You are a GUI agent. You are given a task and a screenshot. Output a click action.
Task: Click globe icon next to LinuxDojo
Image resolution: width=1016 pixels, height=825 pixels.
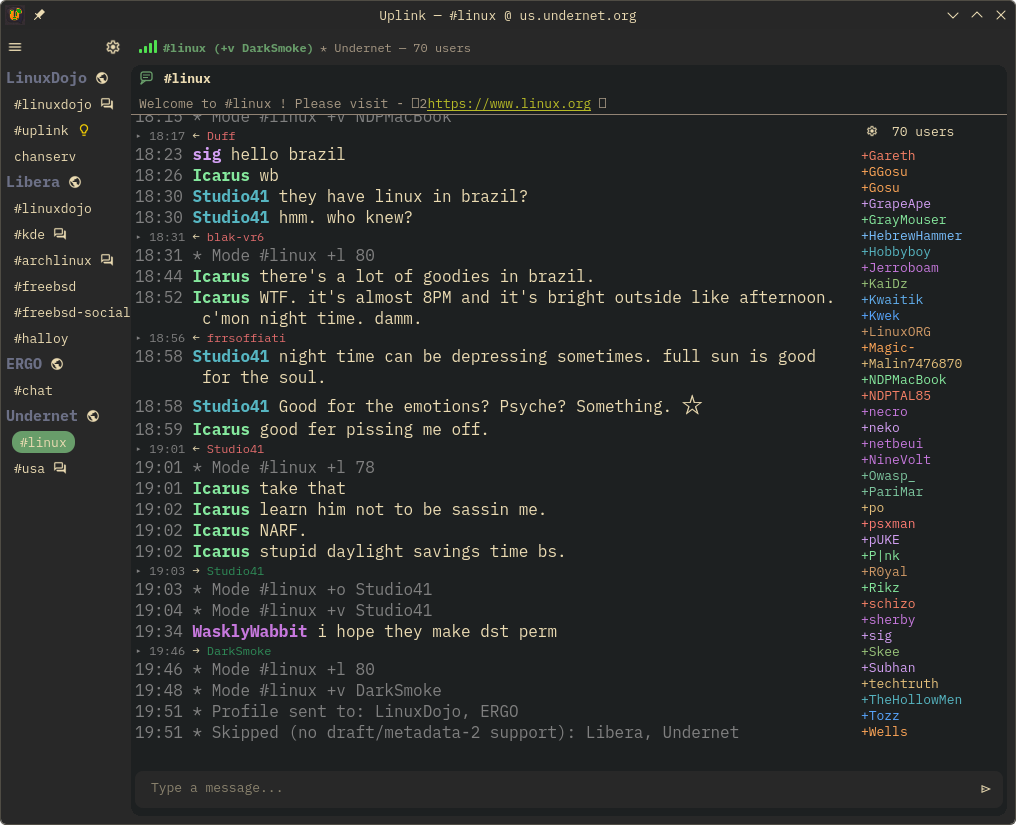click(102, 78)
